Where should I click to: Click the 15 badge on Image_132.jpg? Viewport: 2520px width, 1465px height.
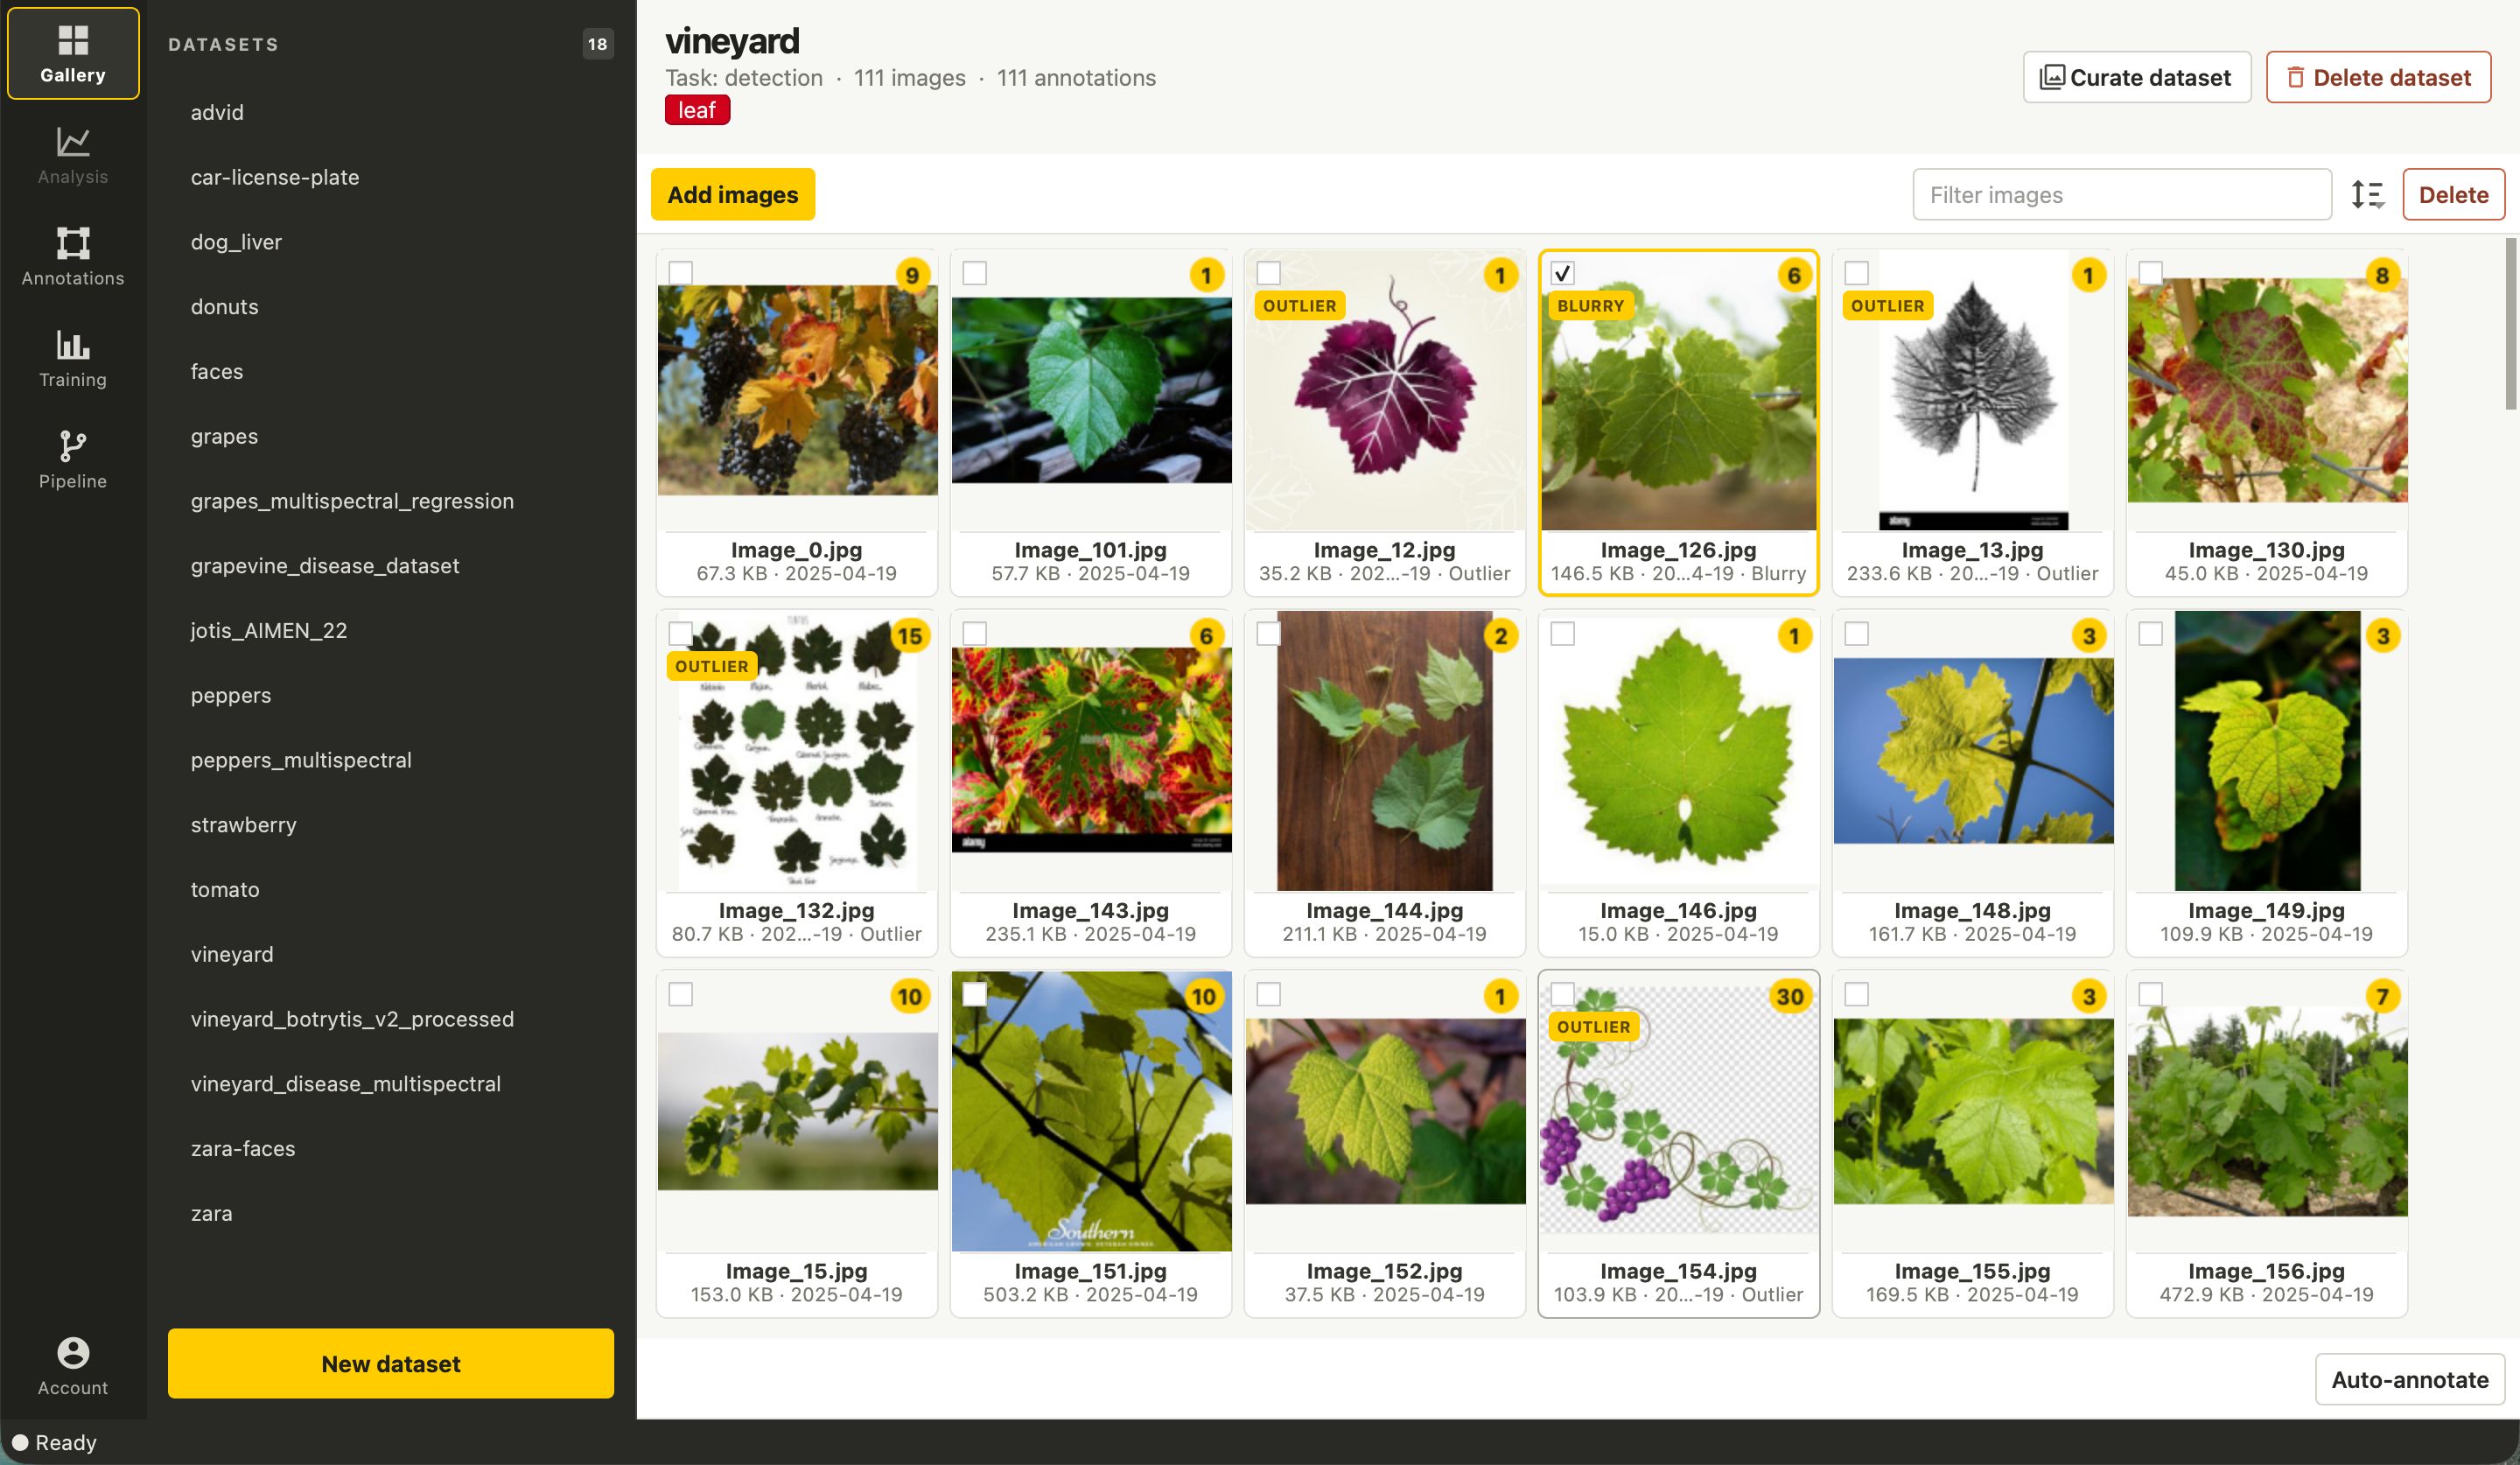(910, 636)
